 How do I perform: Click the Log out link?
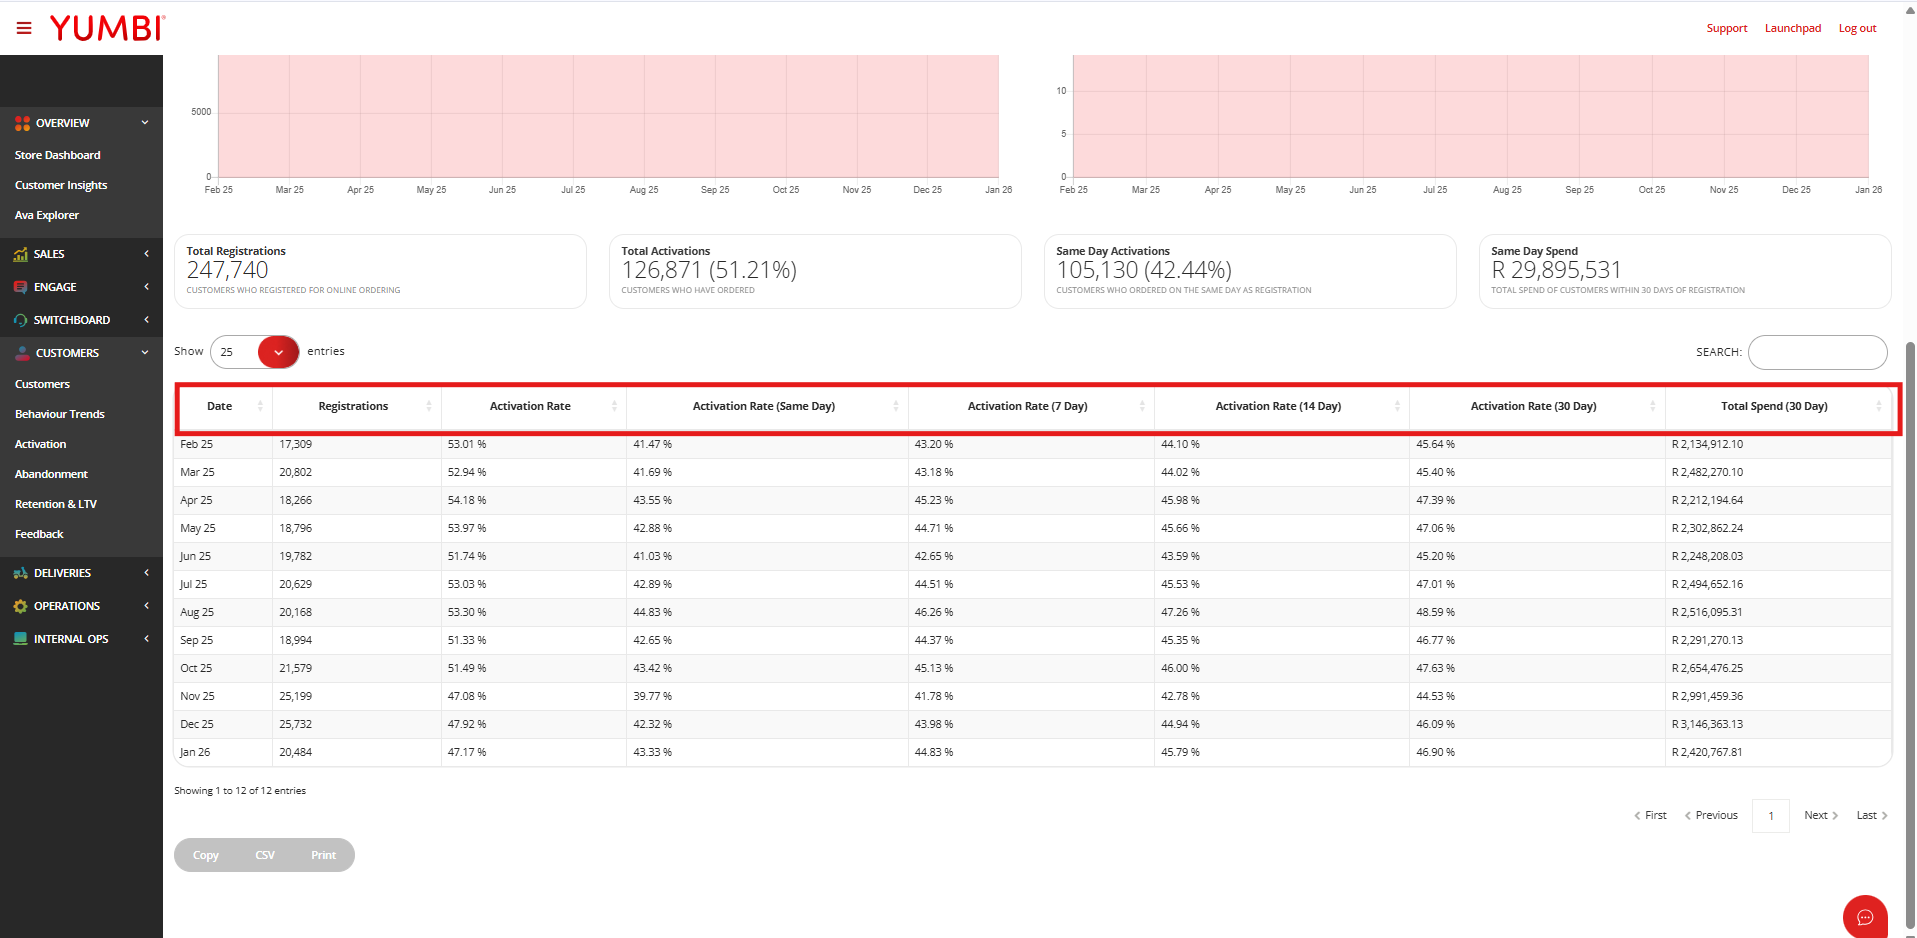(1857, 28)
